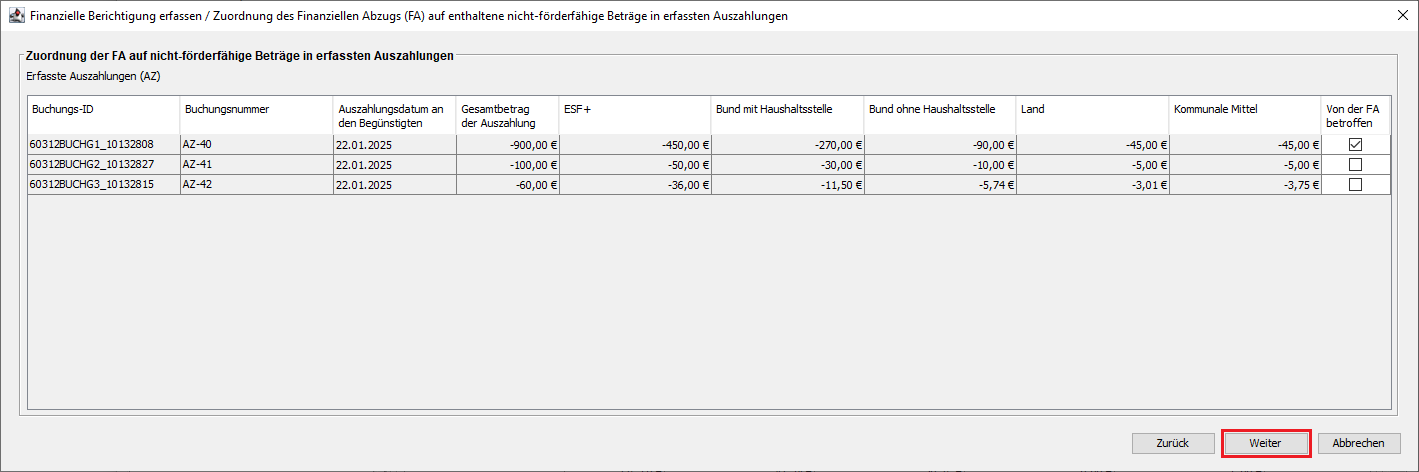
Task: Select row 60312BUCHG1_10132808
Action: point(103,144)
